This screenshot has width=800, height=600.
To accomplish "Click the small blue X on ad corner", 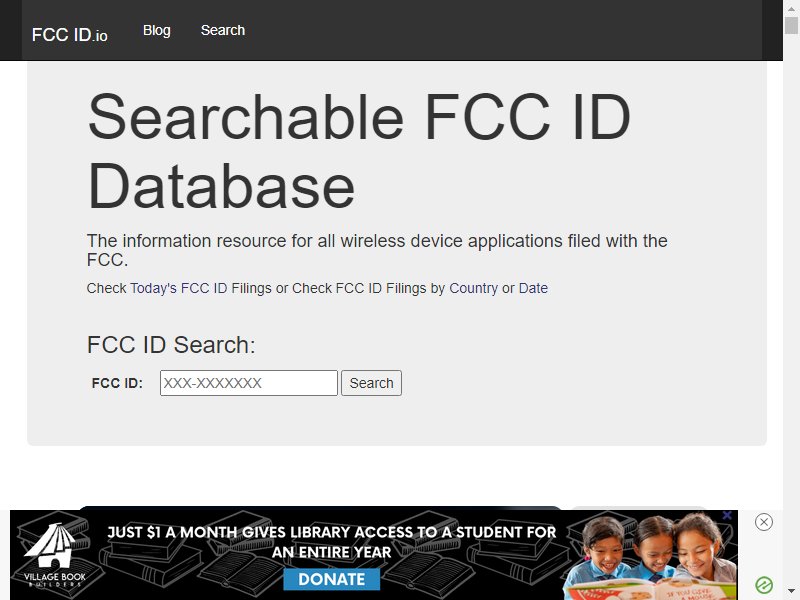I will pyautogui.click(x=728, y=515).
